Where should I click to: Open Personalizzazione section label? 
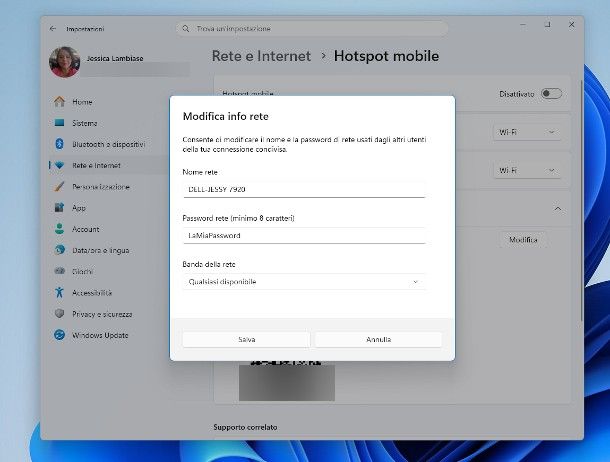101,187
